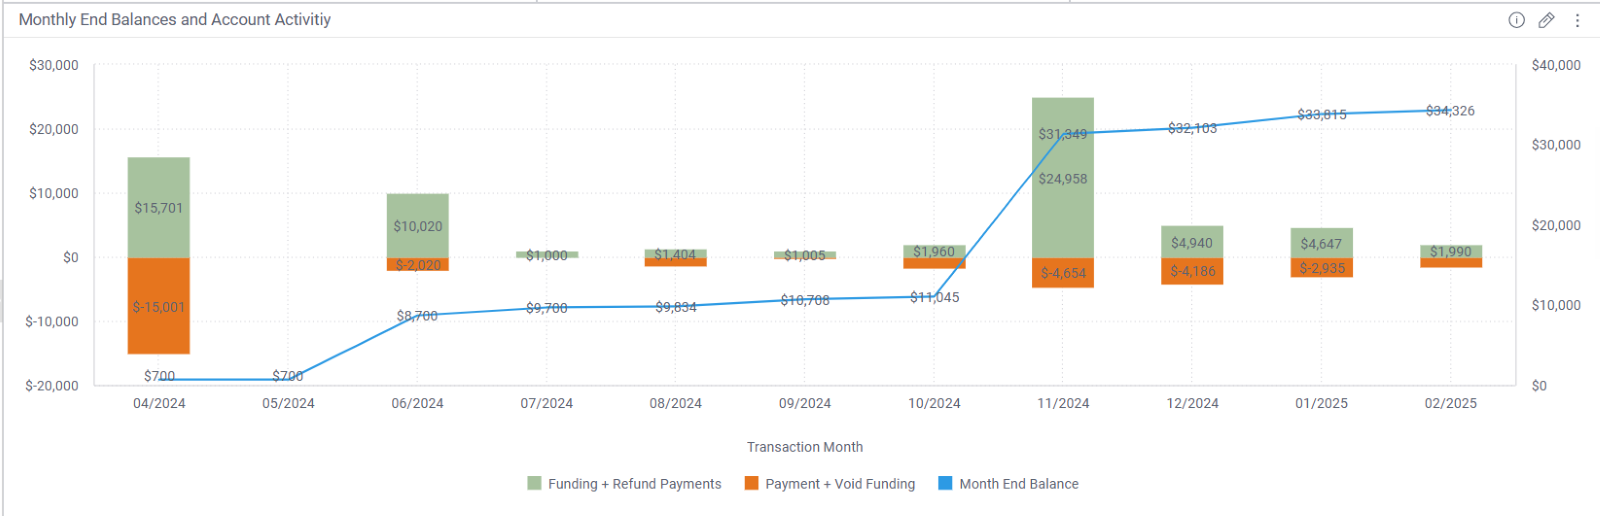
Task: Click the 04/2024 x-axis label
Action: click(159, 403)
